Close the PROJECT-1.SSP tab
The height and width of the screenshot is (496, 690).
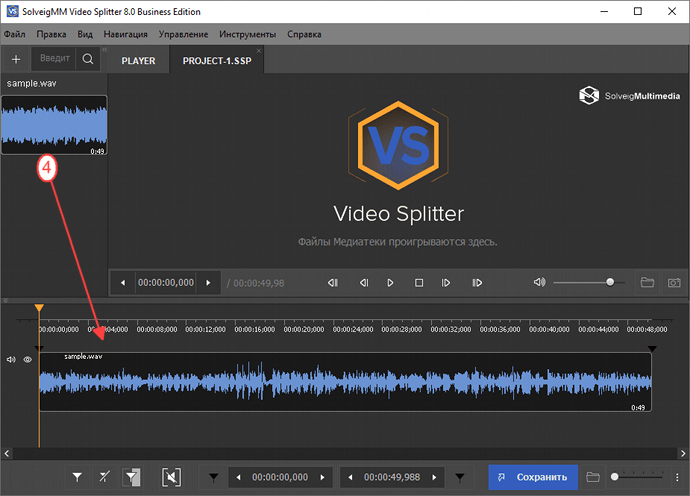[x=259, y=51]
